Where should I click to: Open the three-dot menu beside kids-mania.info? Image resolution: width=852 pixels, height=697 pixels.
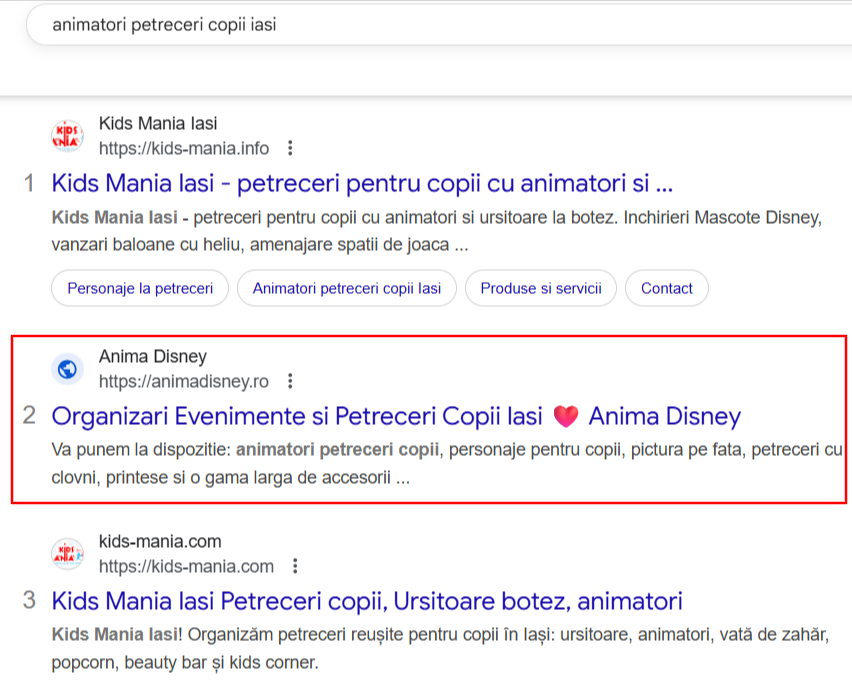[x=290, y=148]
